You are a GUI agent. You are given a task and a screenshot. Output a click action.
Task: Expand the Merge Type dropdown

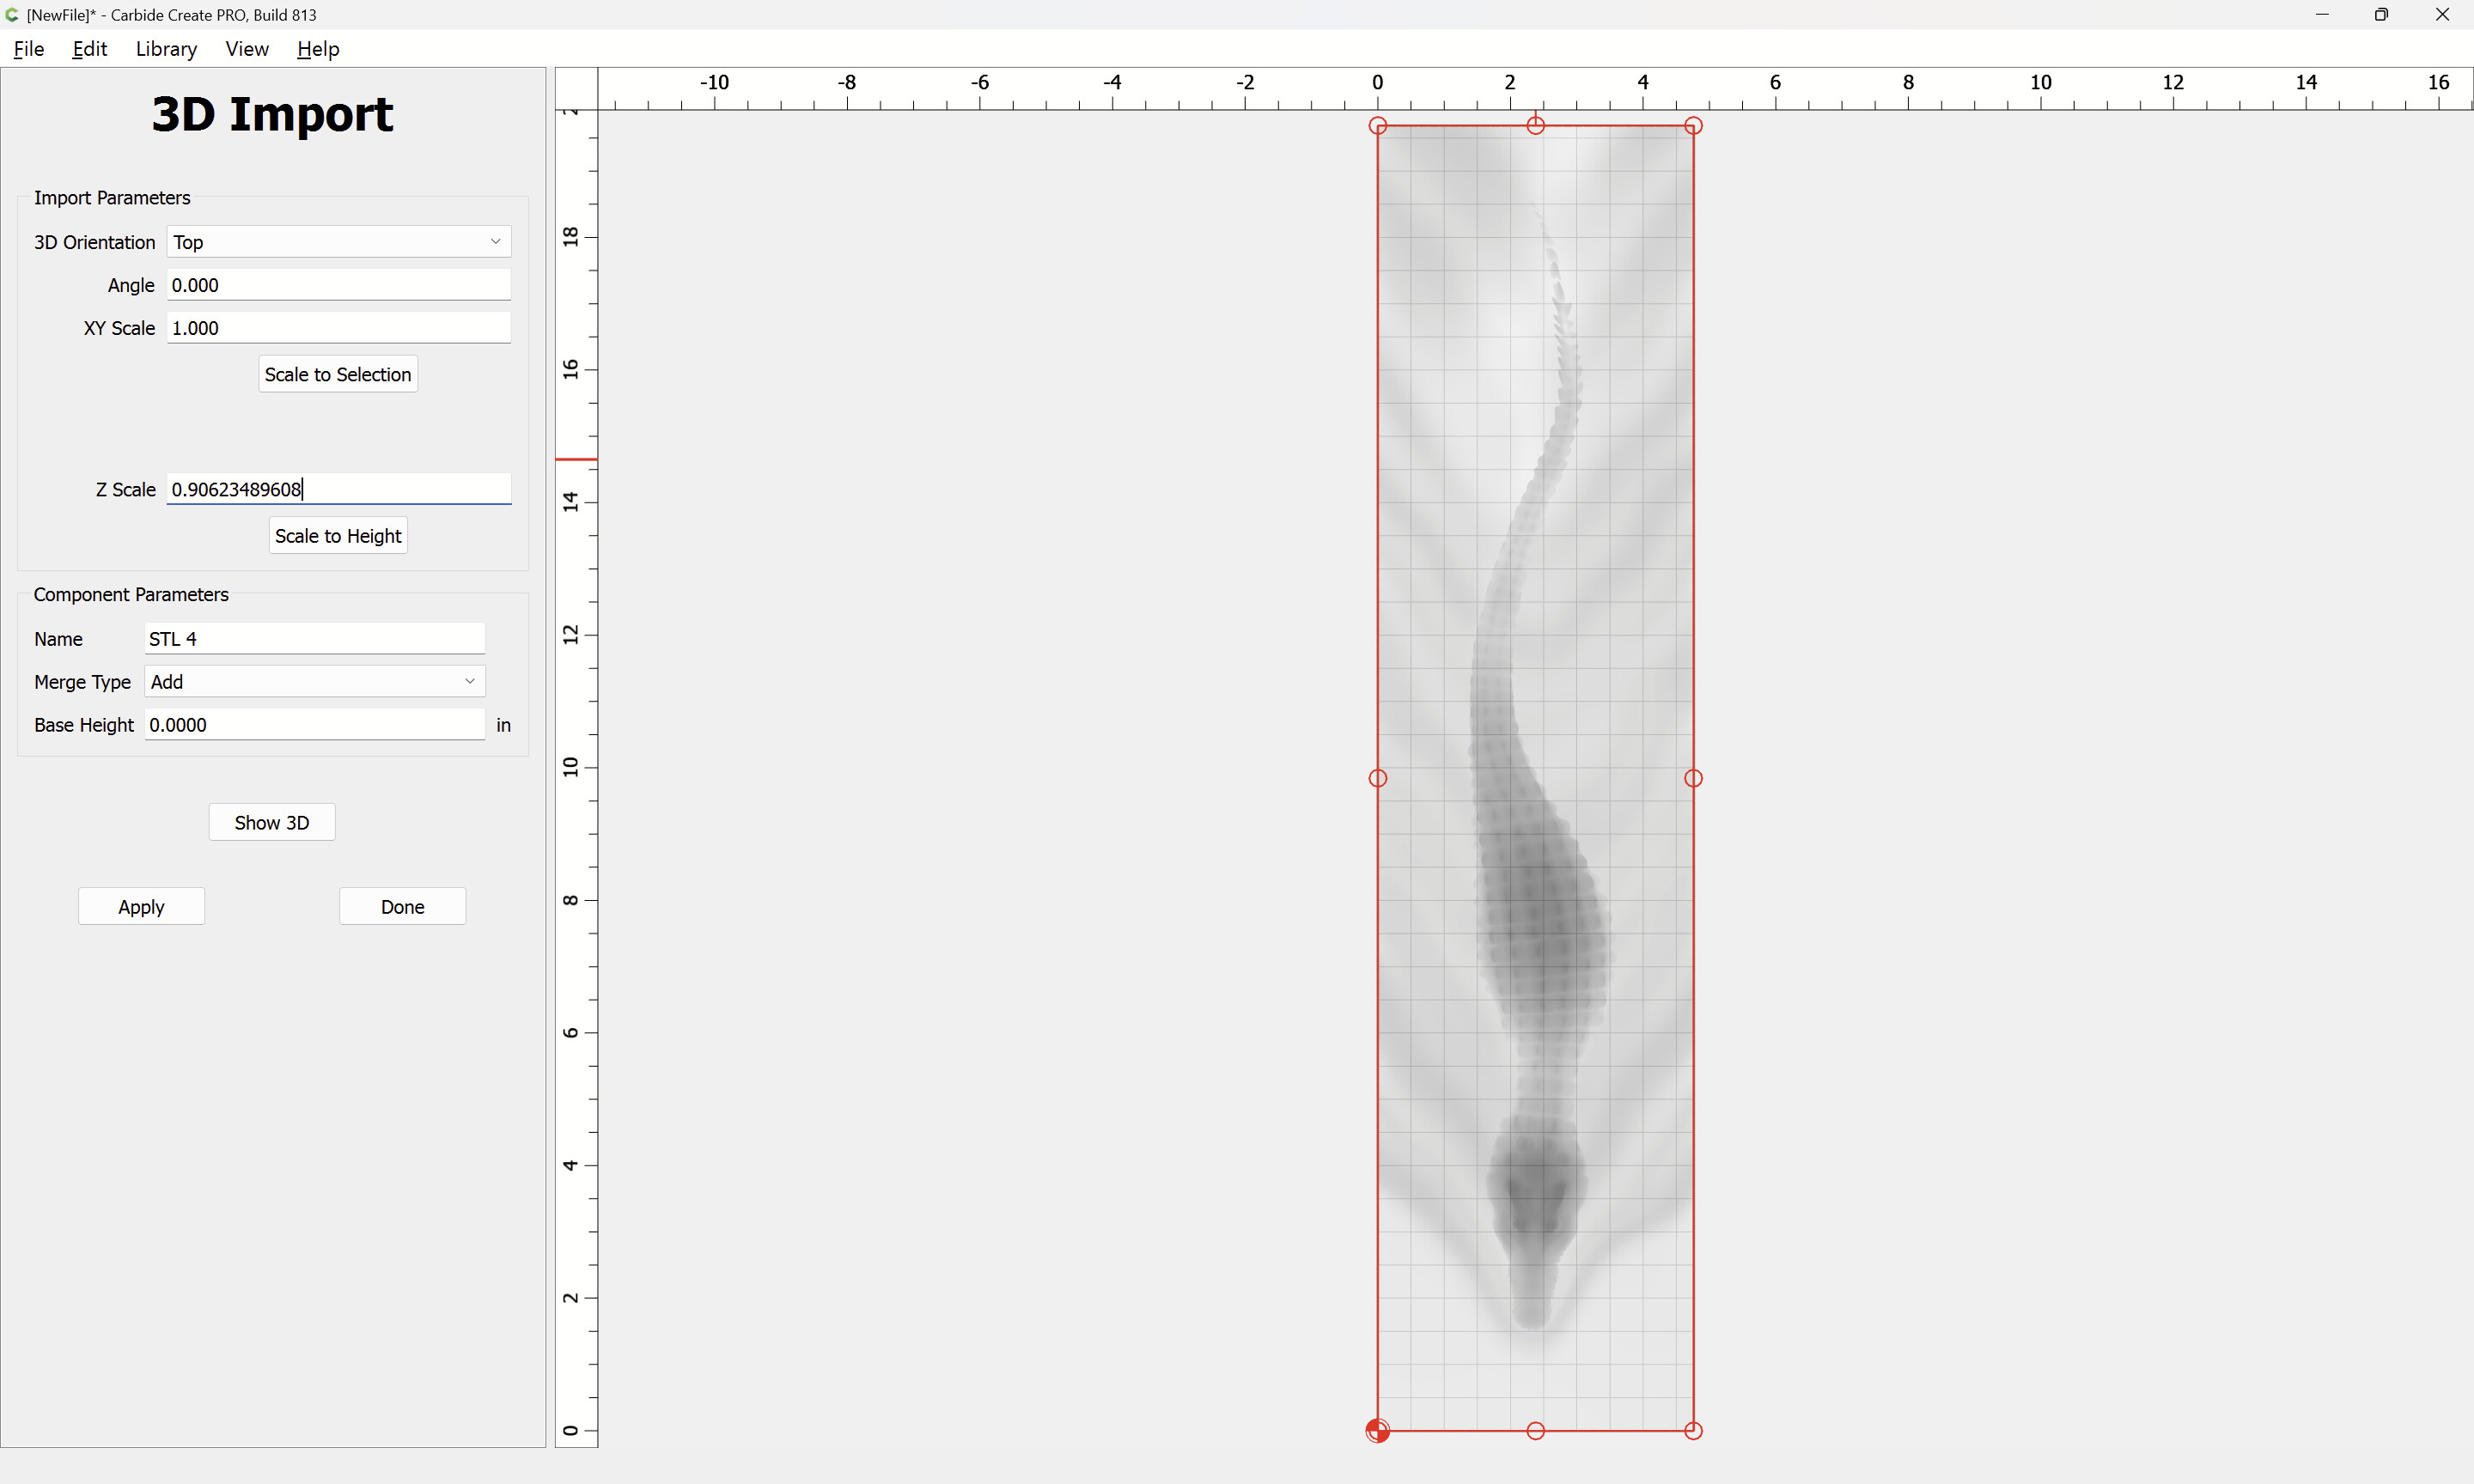pos(315,682)
